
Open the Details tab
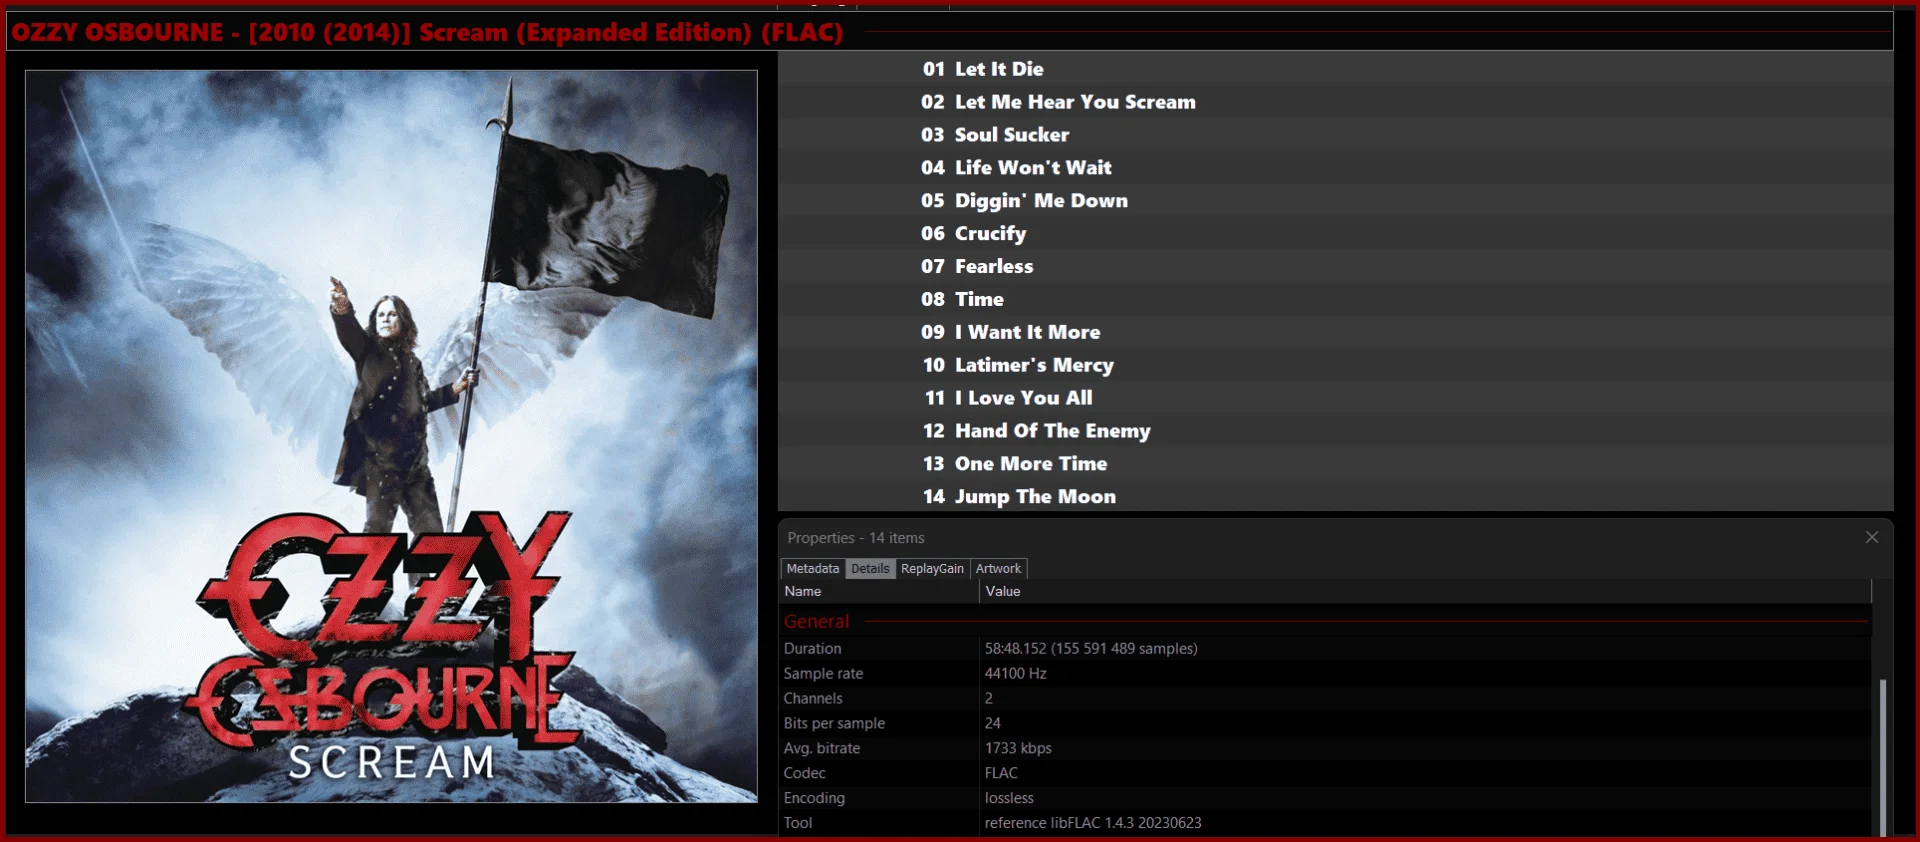(x=870, y=569)
